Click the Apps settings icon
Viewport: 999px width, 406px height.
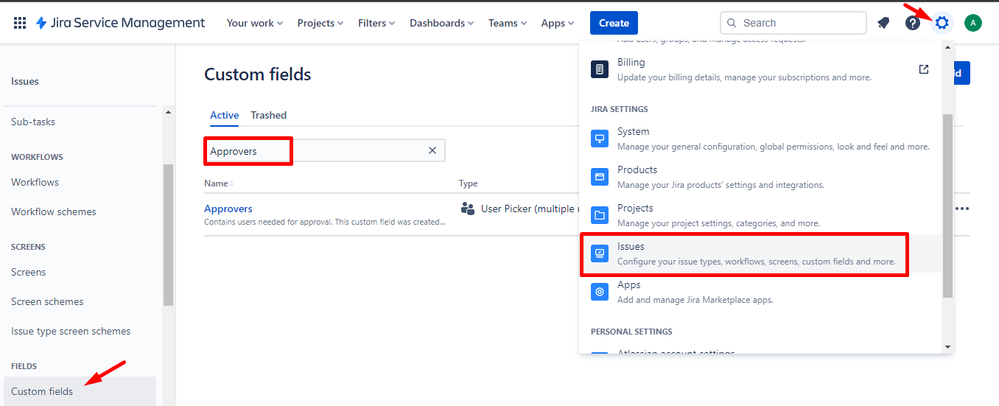(x=600, y=292)
